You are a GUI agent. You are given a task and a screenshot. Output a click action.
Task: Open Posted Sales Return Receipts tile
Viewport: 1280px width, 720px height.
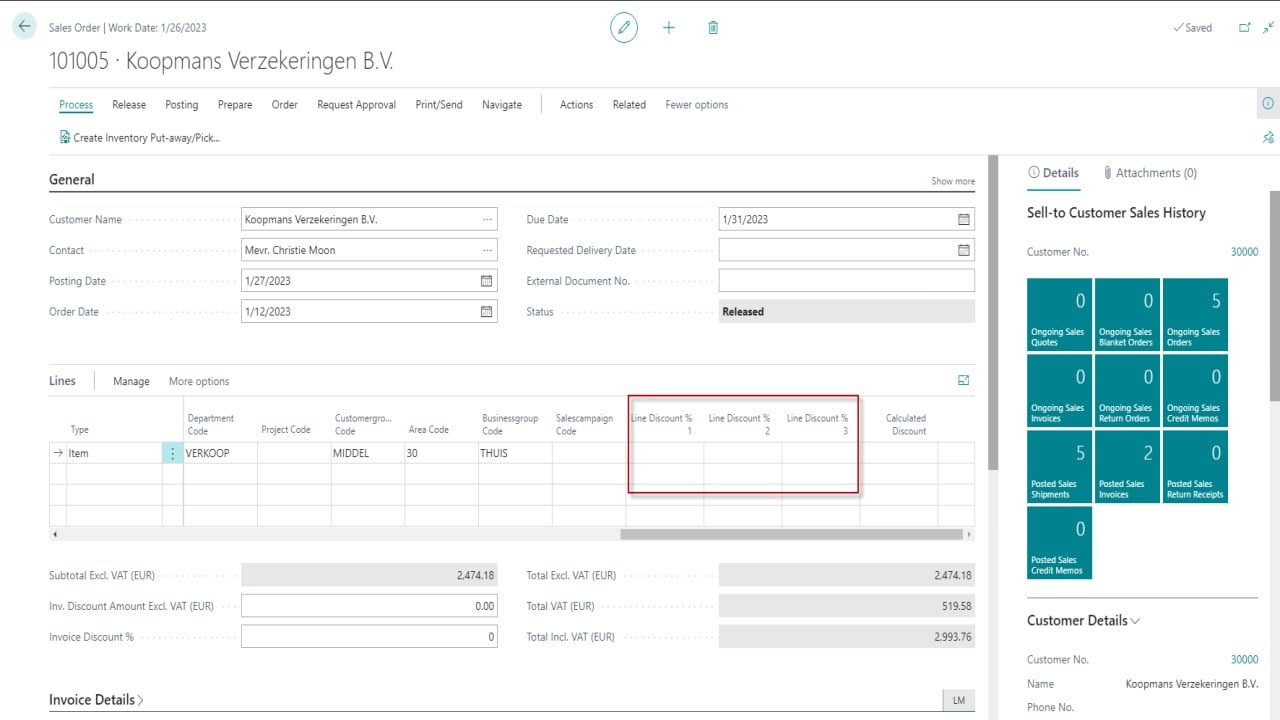pos(1195,467)
